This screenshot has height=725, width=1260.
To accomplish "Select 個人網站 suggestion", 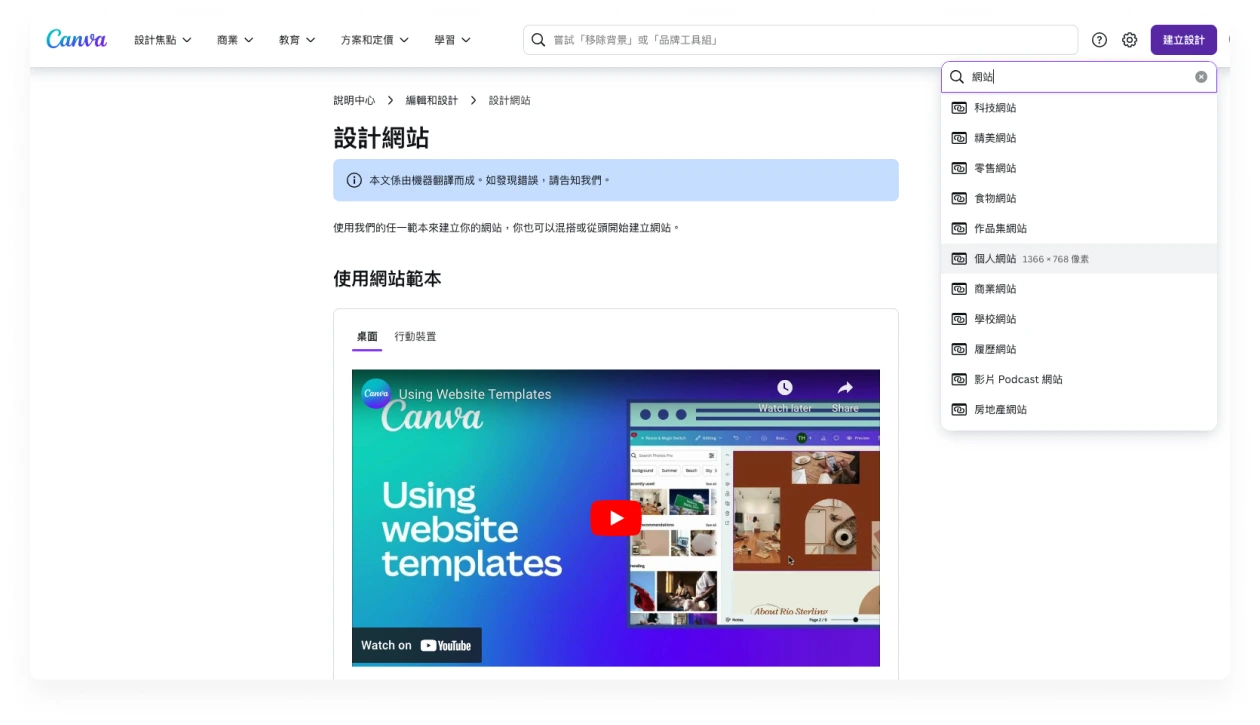I will pos(1079,259).
